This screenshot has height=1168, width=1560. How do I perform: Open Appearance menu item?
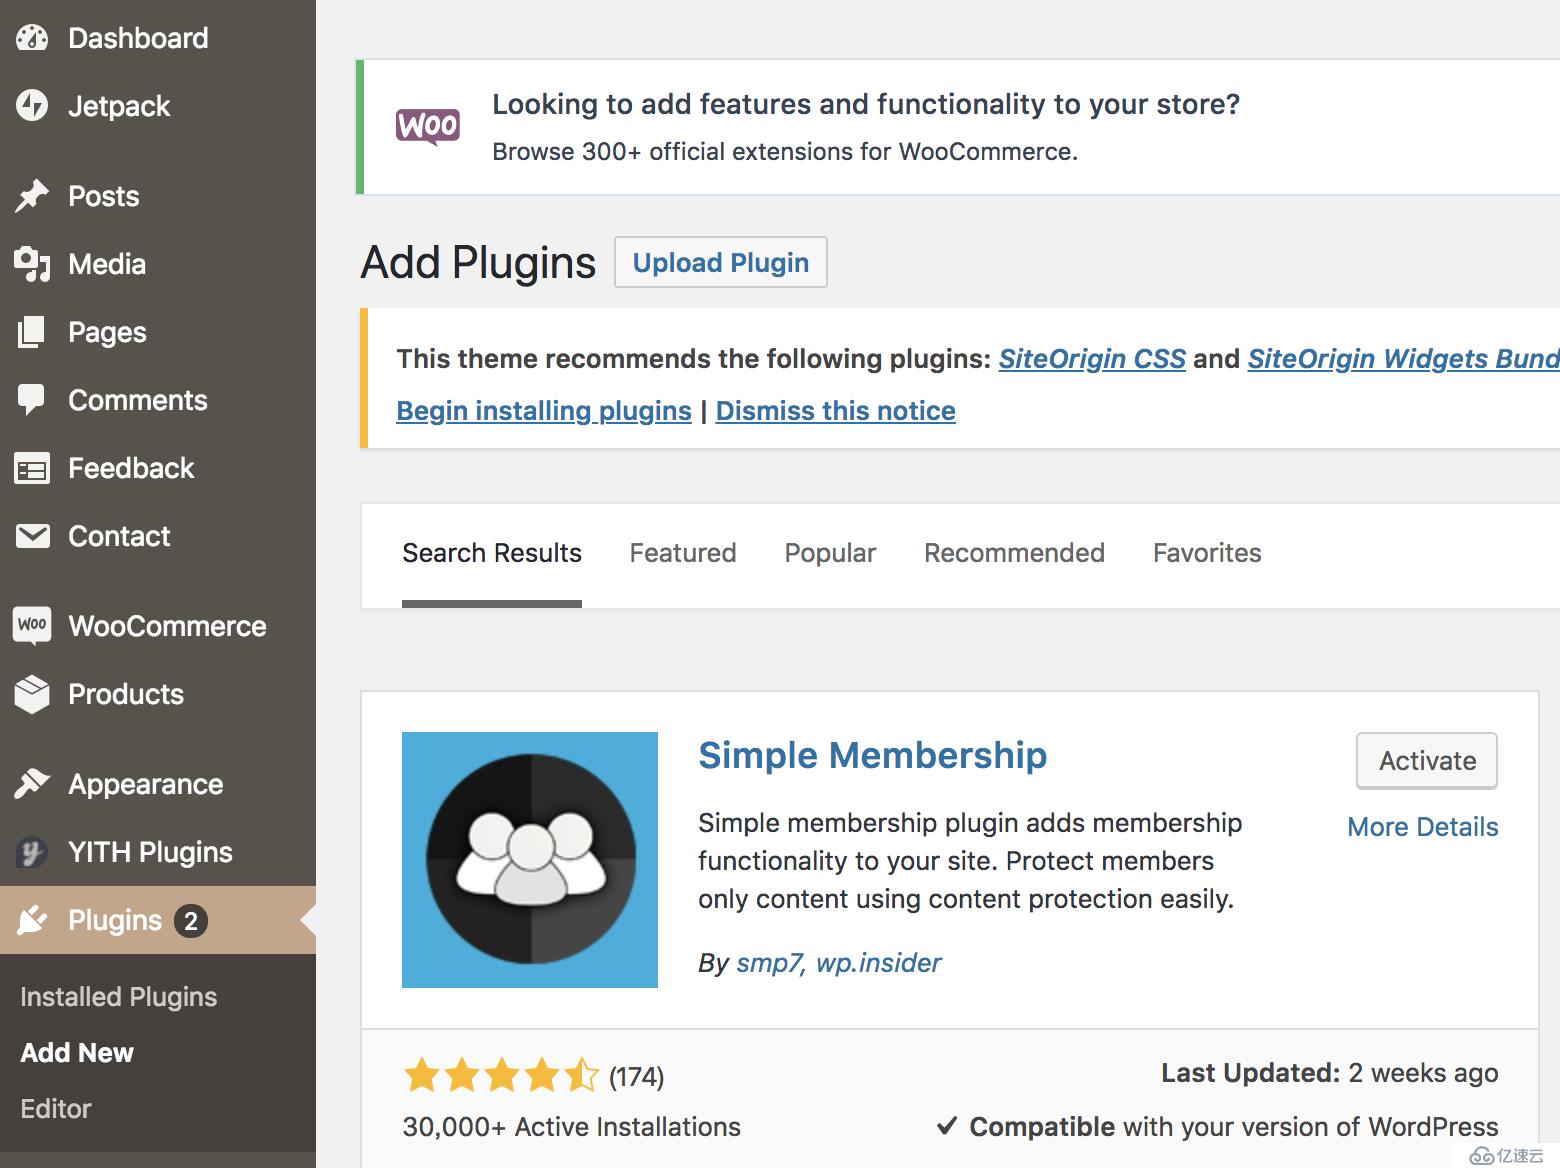146,784
